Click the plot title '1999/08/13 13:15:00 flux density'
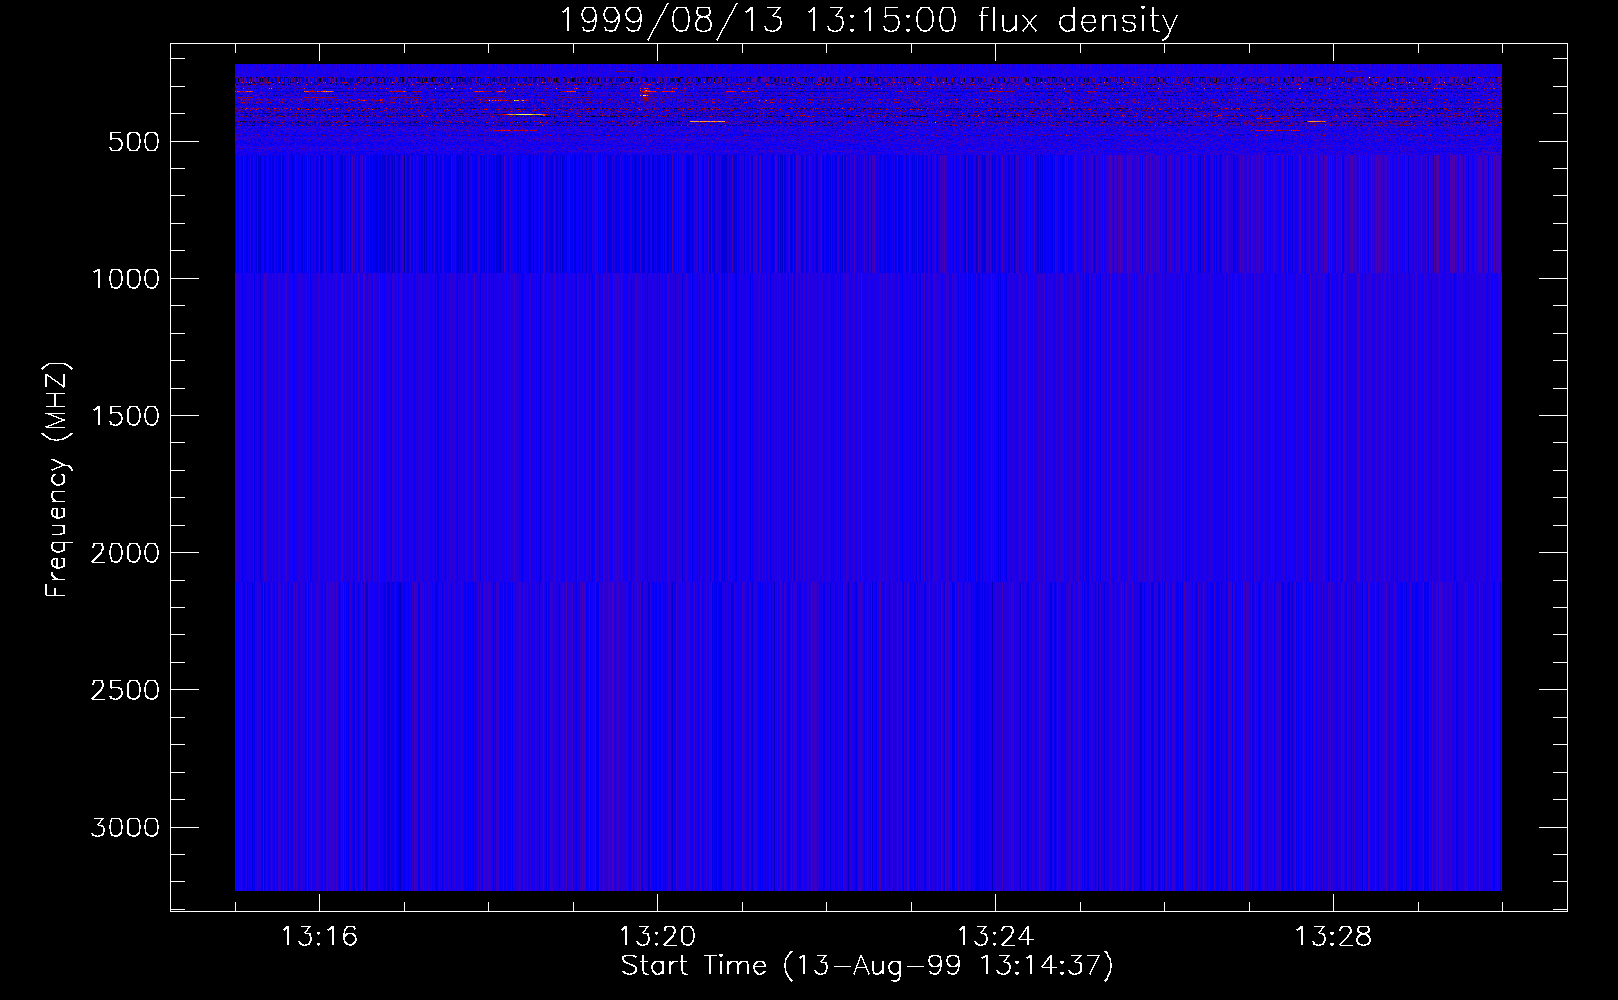 867,20
